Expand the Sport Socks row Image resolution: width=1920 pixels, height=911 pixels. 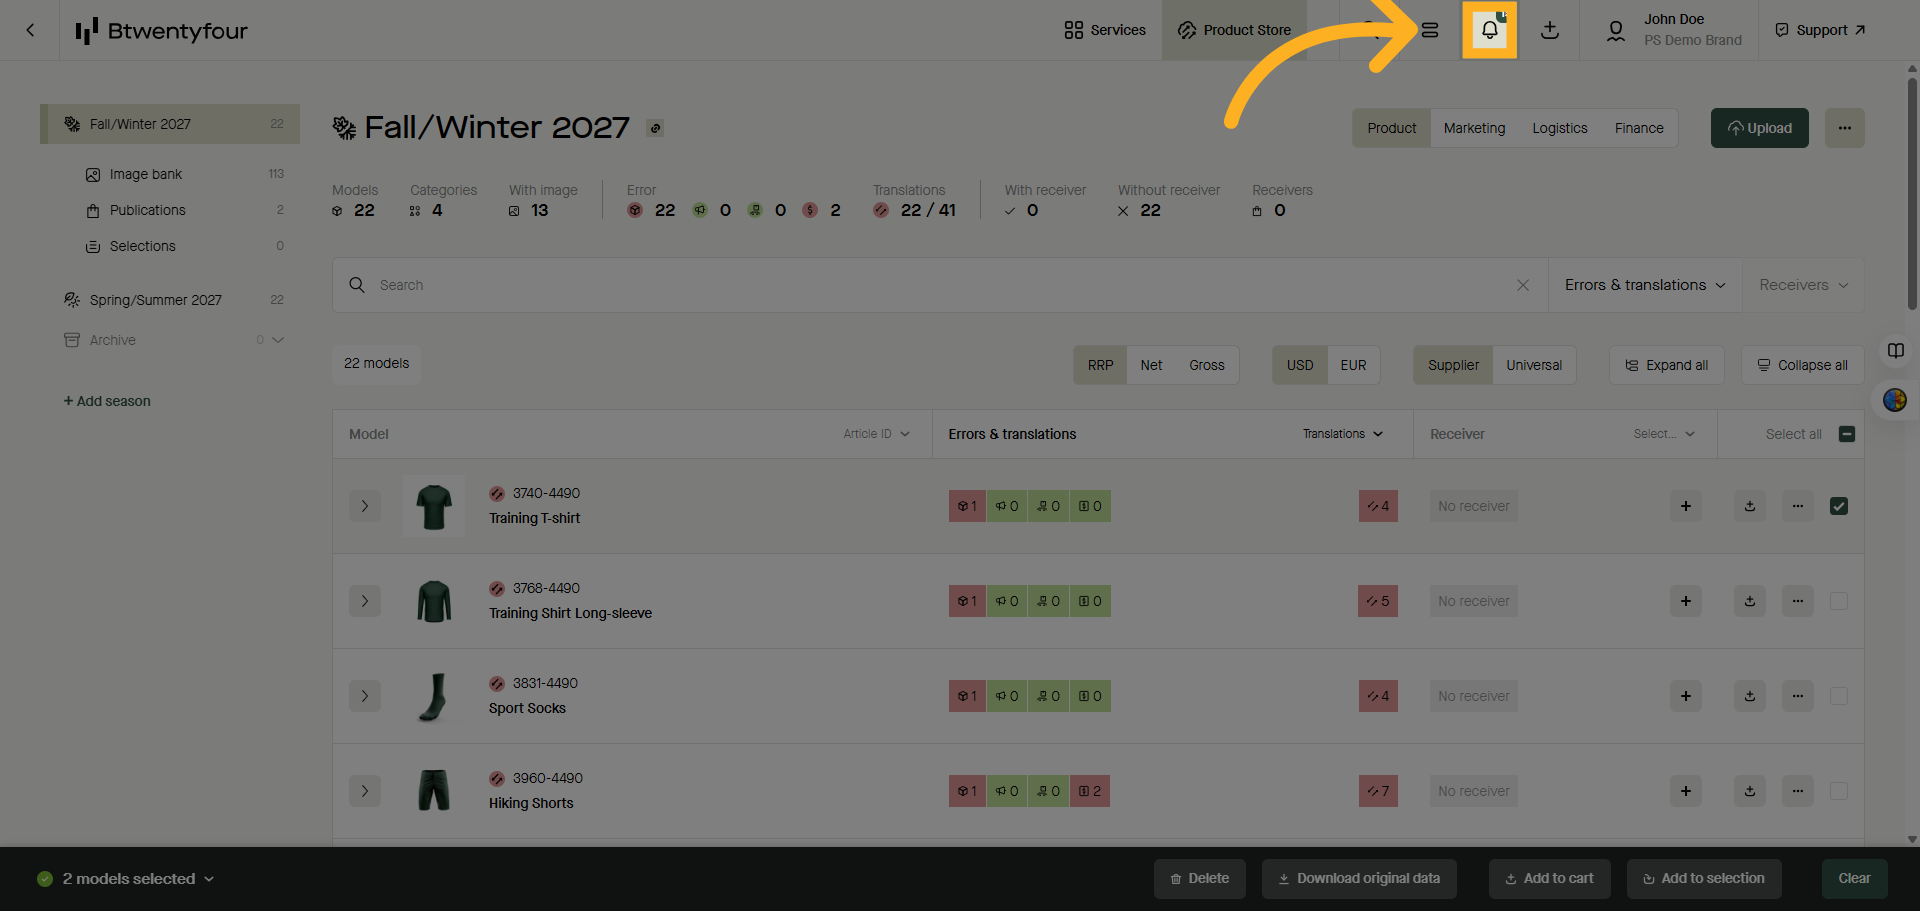click(x=365, y=696)
